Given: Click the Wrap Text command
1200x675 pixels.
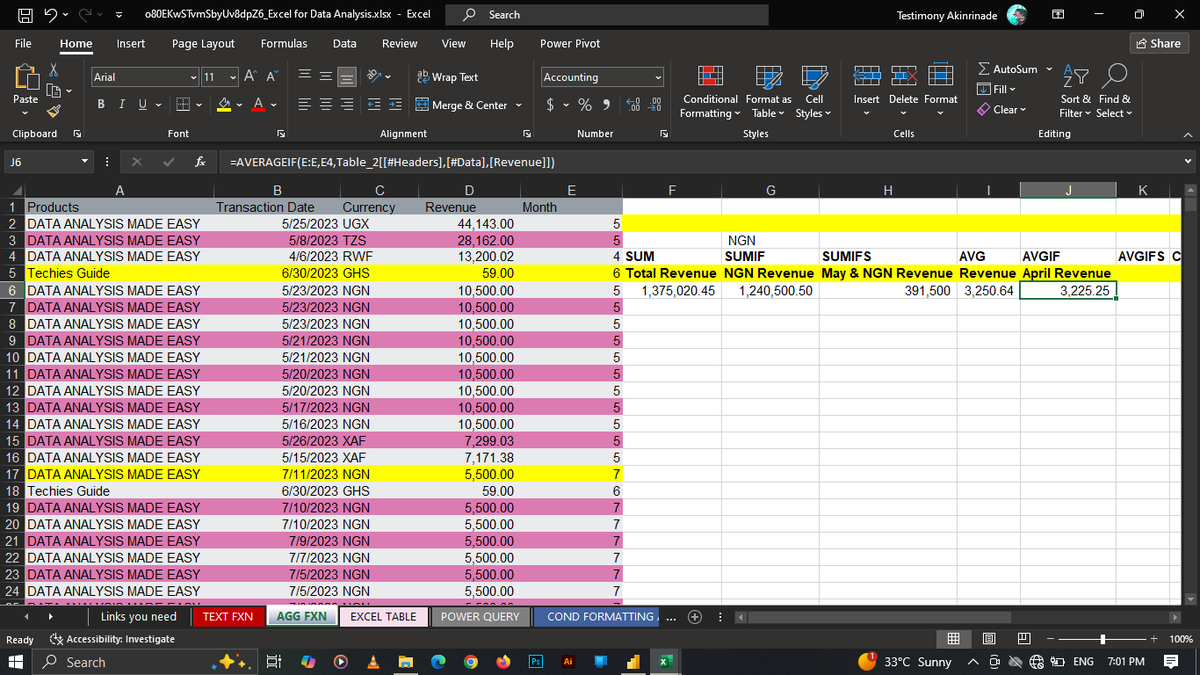Looking at the screenshot, I should coord(450,76).
